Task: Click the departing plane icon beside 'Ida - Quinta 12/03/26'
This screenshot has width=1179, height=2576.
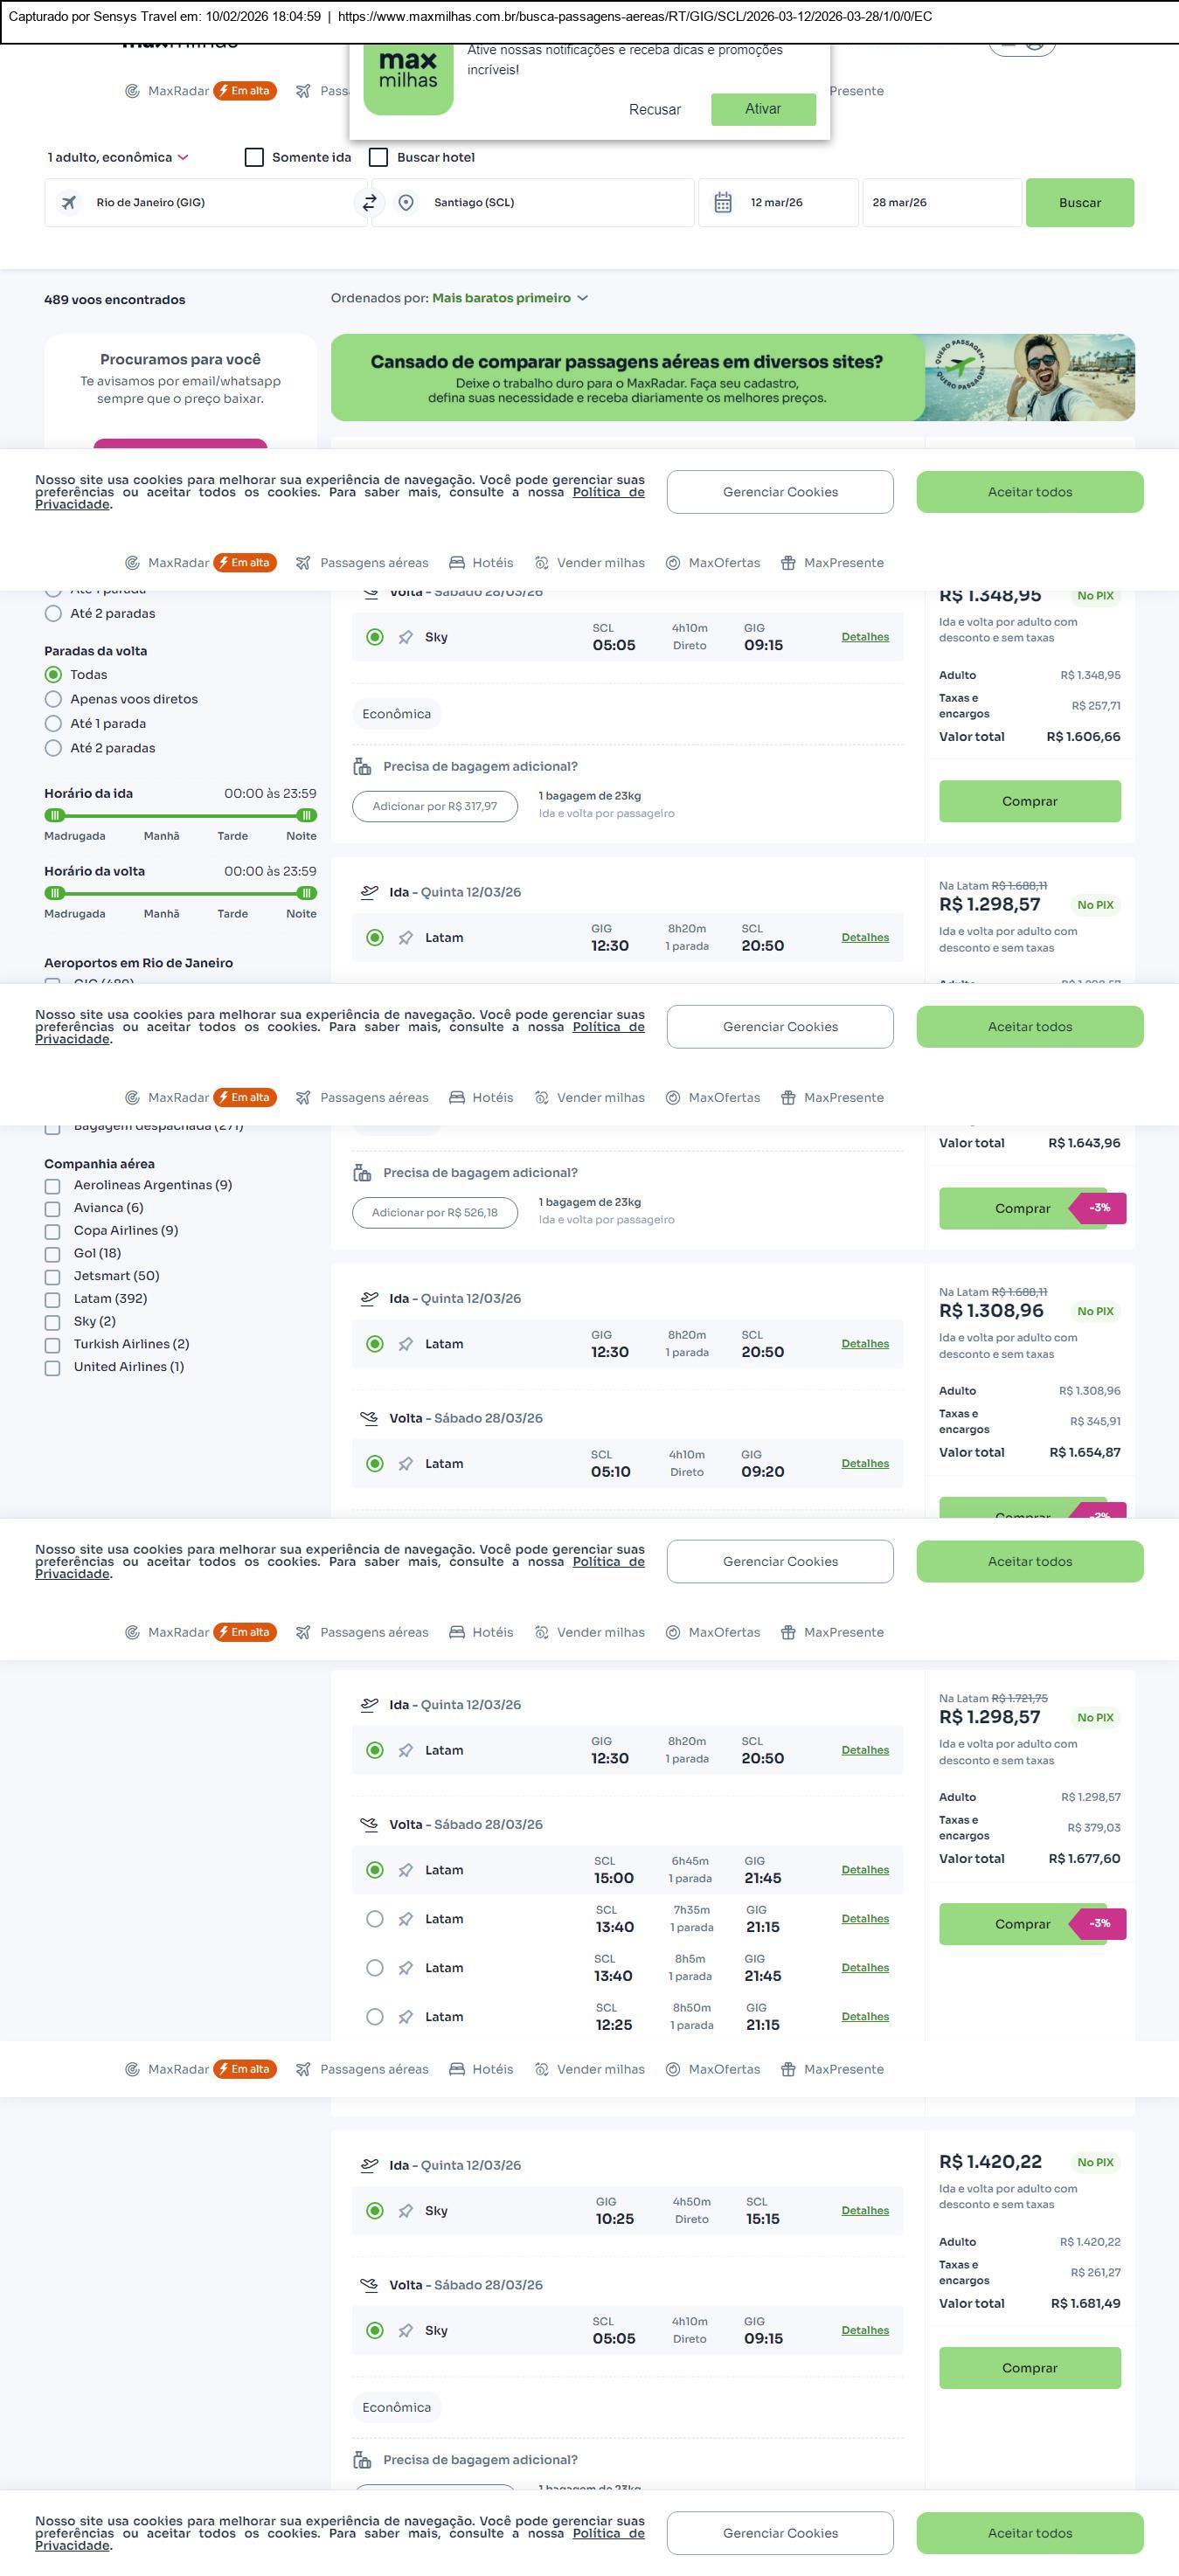Action: 369,892
